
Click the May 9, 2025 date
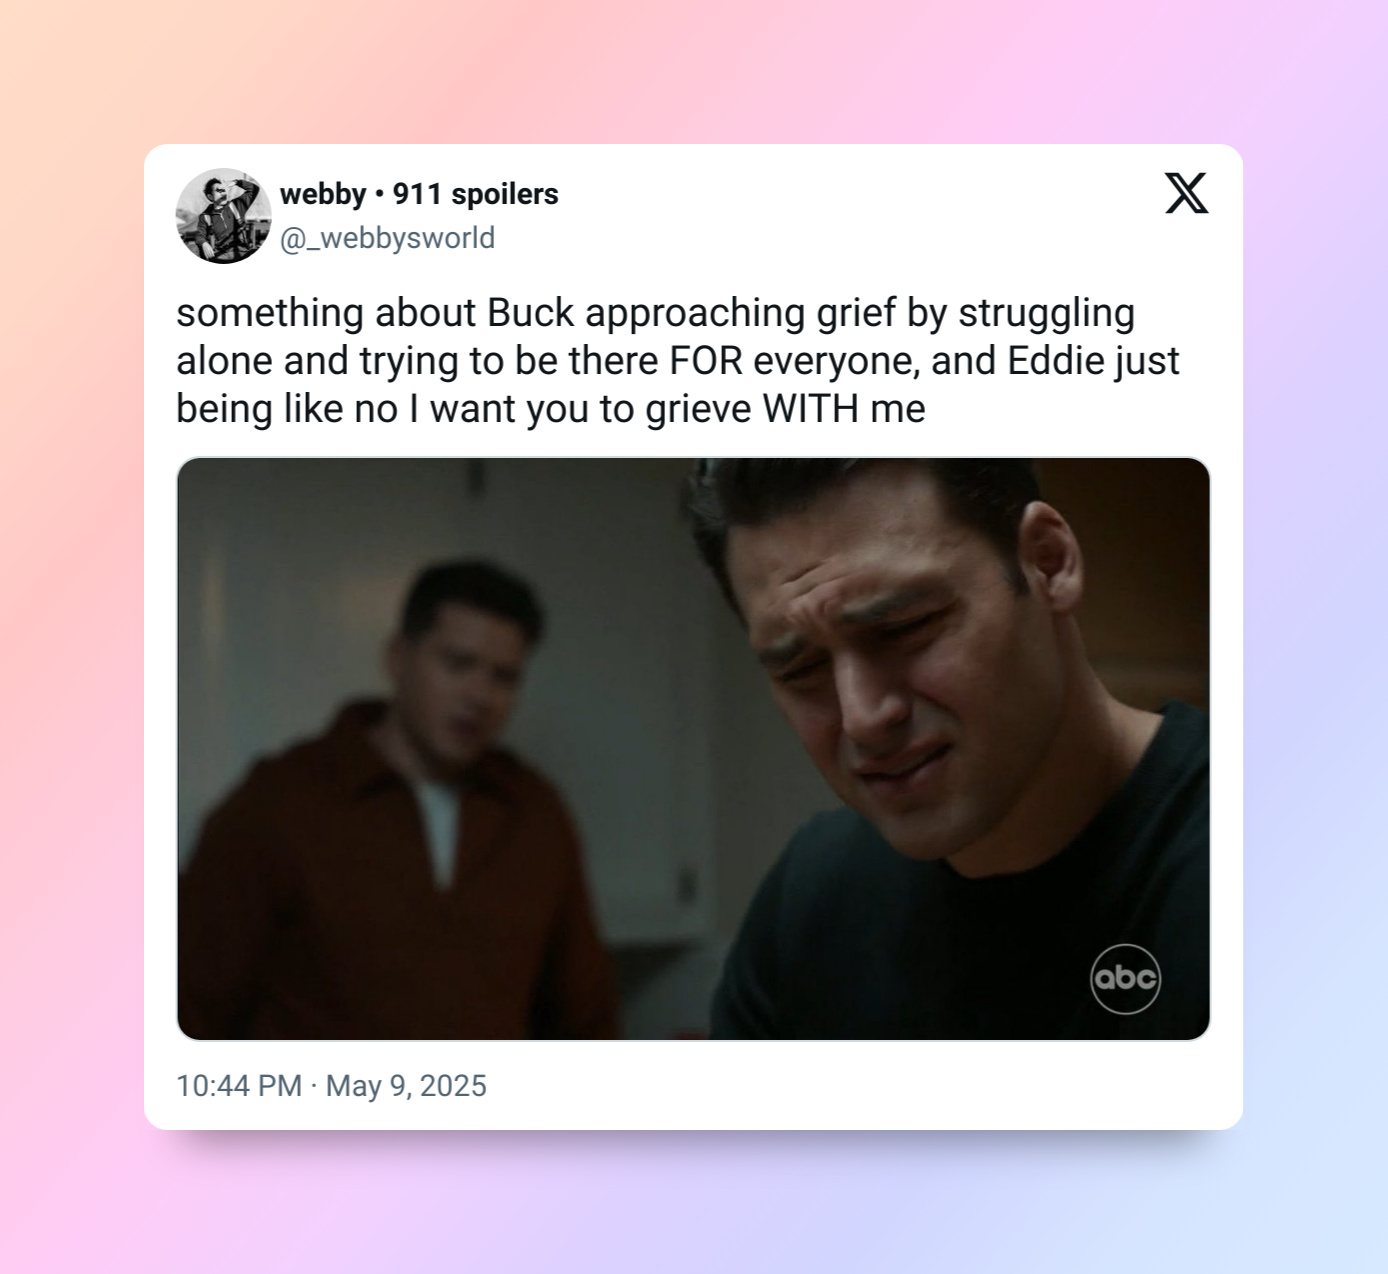tap(406, 1086)
